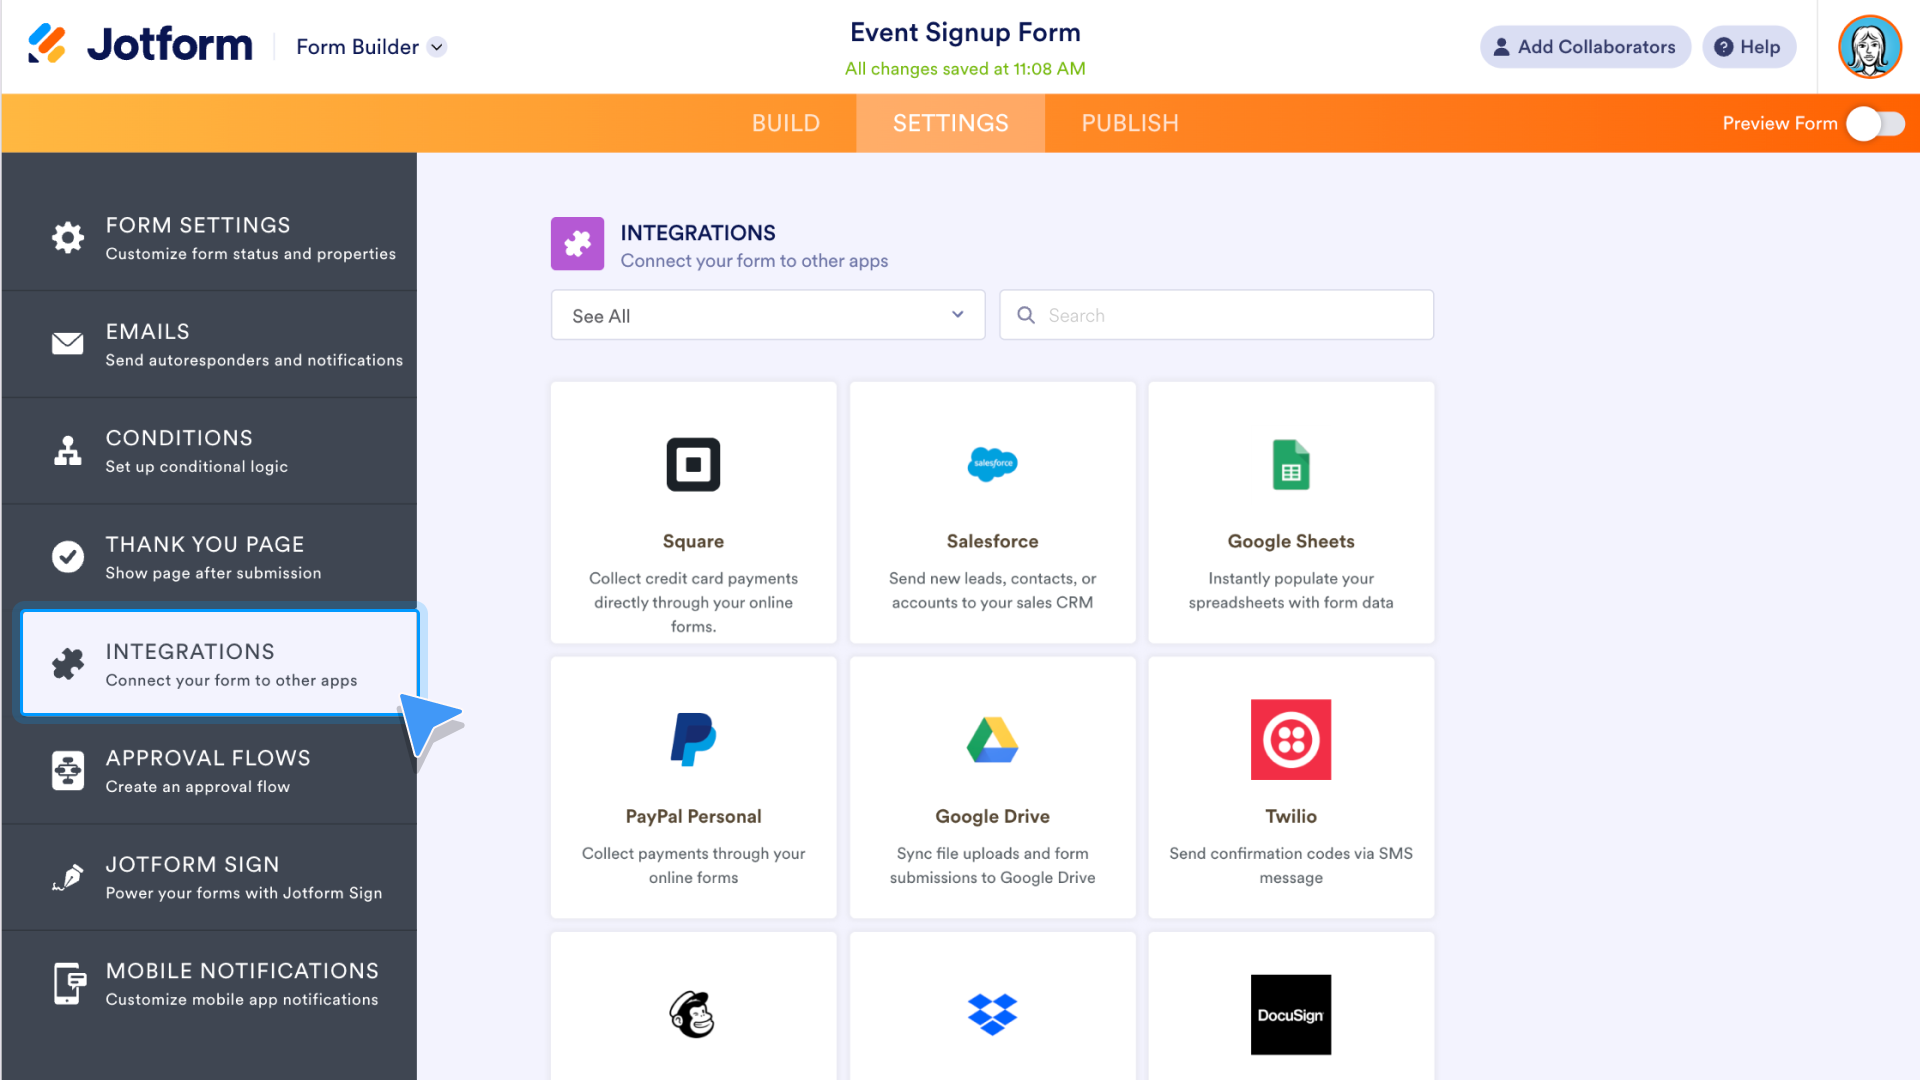Click the Google Sheets integration icon

(x=1291, y=465)
